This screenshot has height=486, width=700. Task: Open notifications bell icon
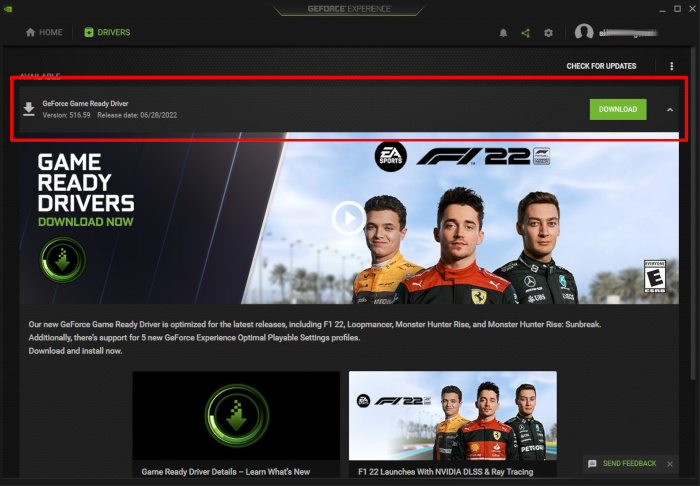pos(503,33)
